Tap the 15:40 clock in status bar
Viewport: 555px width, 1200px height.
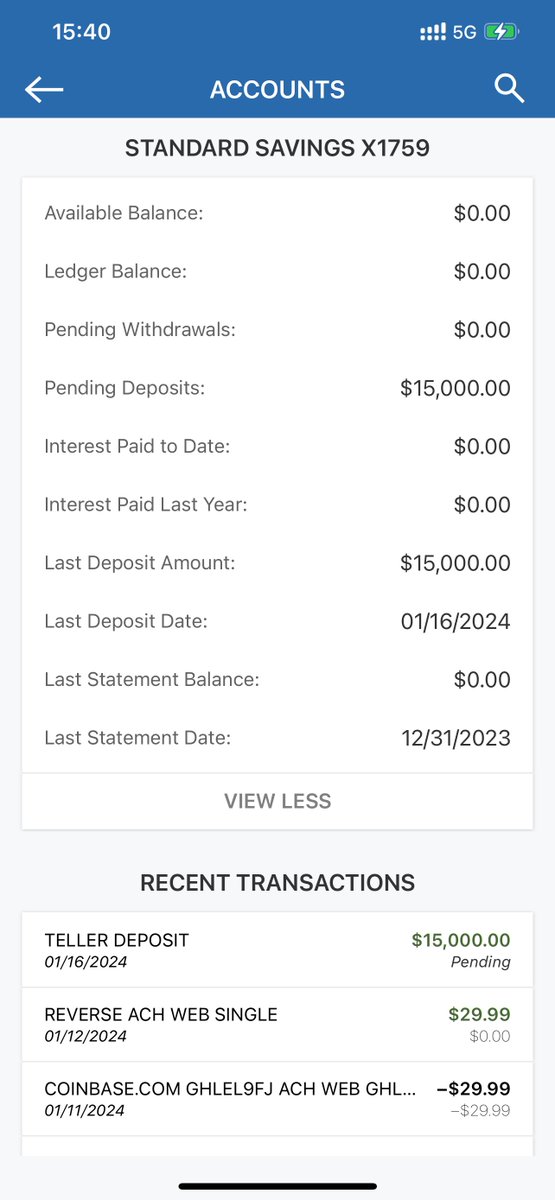point(81,32)
